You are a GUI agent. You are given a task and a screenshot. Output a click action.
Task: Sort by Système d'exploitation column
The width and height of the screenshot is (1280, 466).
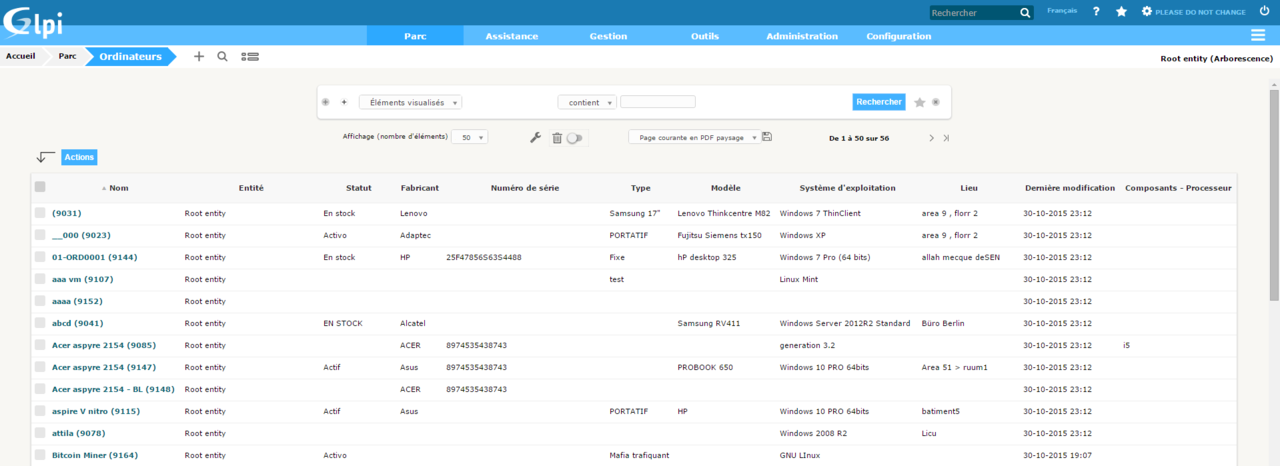[848, 188]
